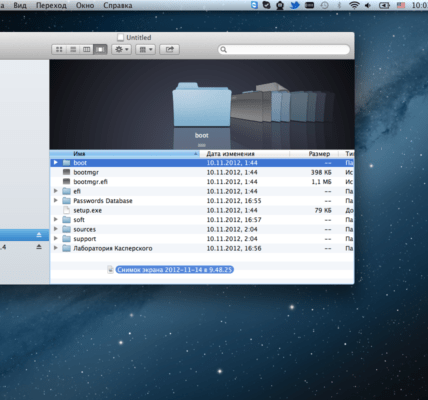The width and height of the screenshot is (428, 400).
Task: Switch to list view button
Action: (73, 50)
